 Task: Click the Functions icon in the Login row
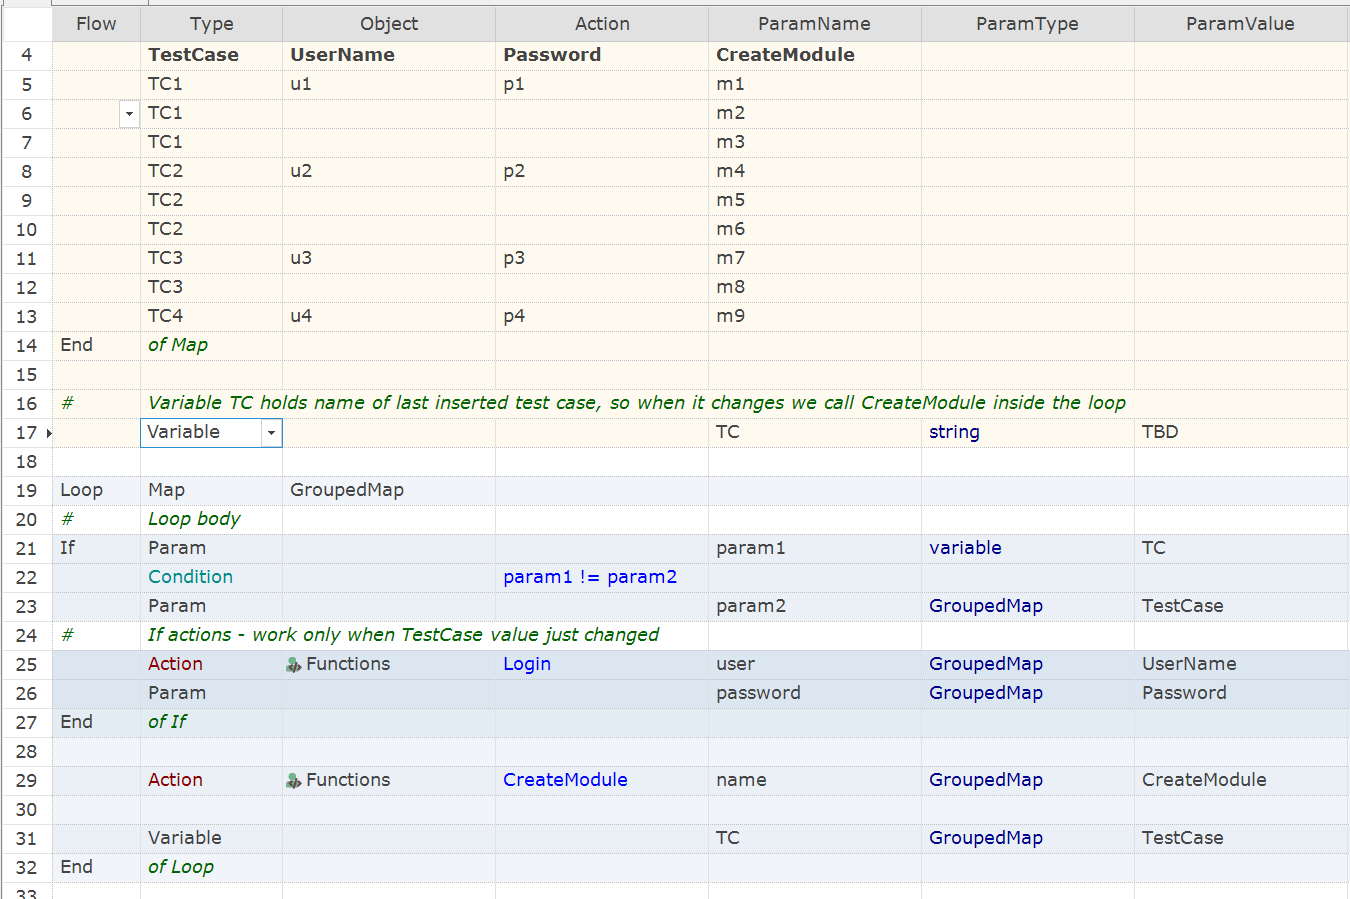pyautogui.click(x=294, y=665)
